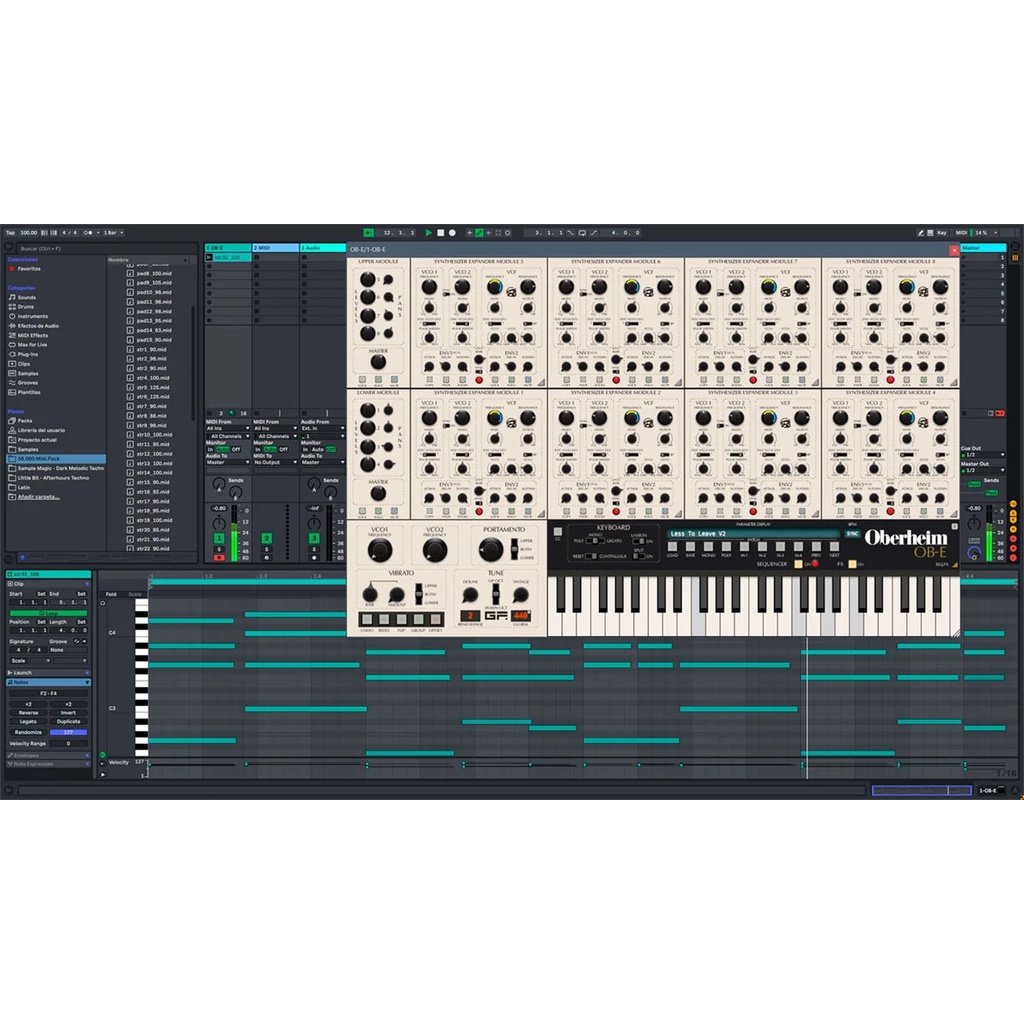The width and height of the screenshot is (1024, 1024).
Task: Select the Favoritos collection
Action: 29,268
